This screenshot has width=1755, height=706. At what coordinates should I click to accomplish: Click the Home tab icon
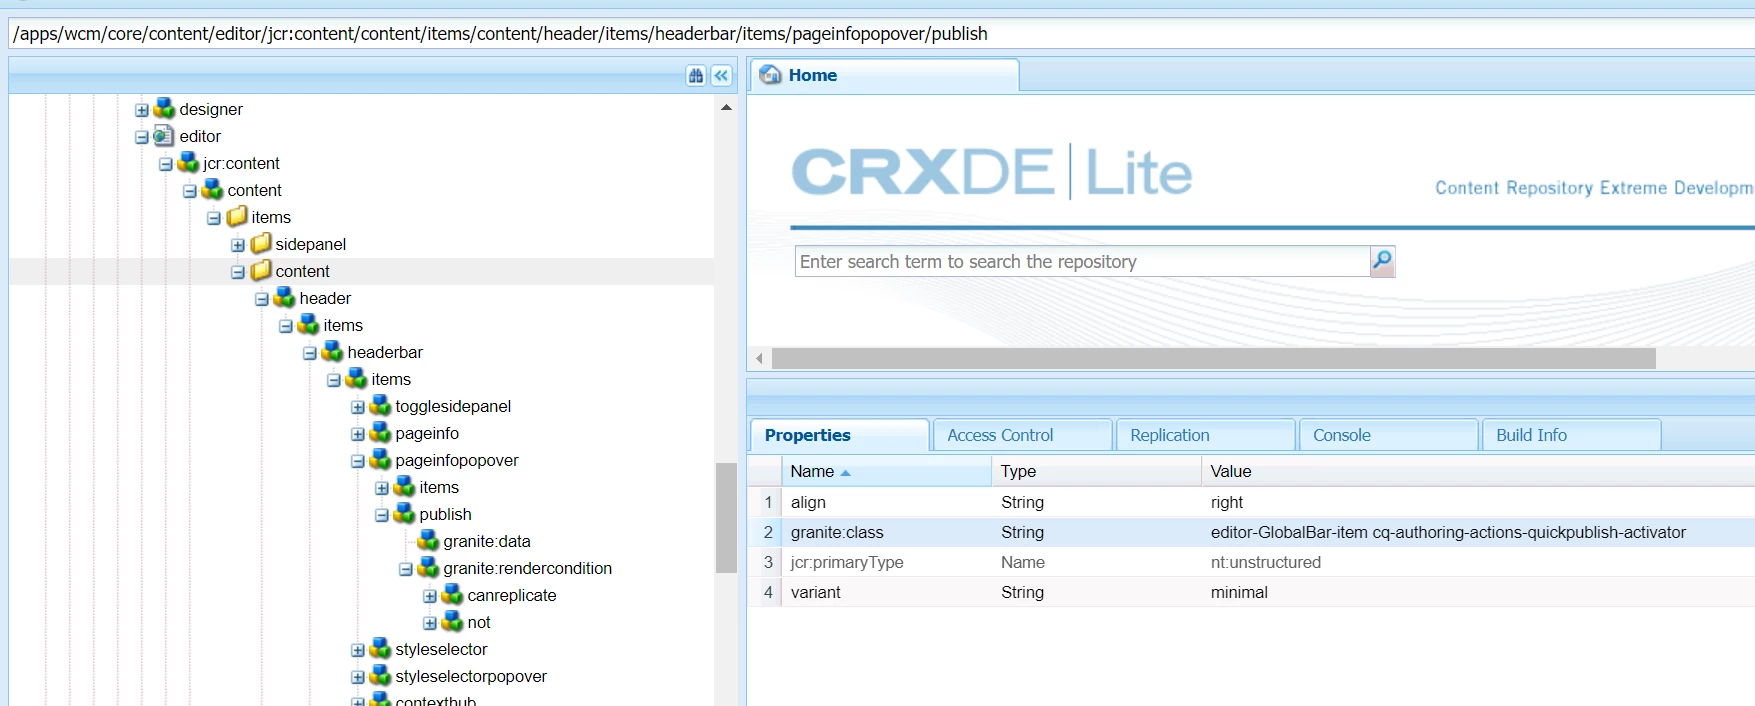point(771,75)
